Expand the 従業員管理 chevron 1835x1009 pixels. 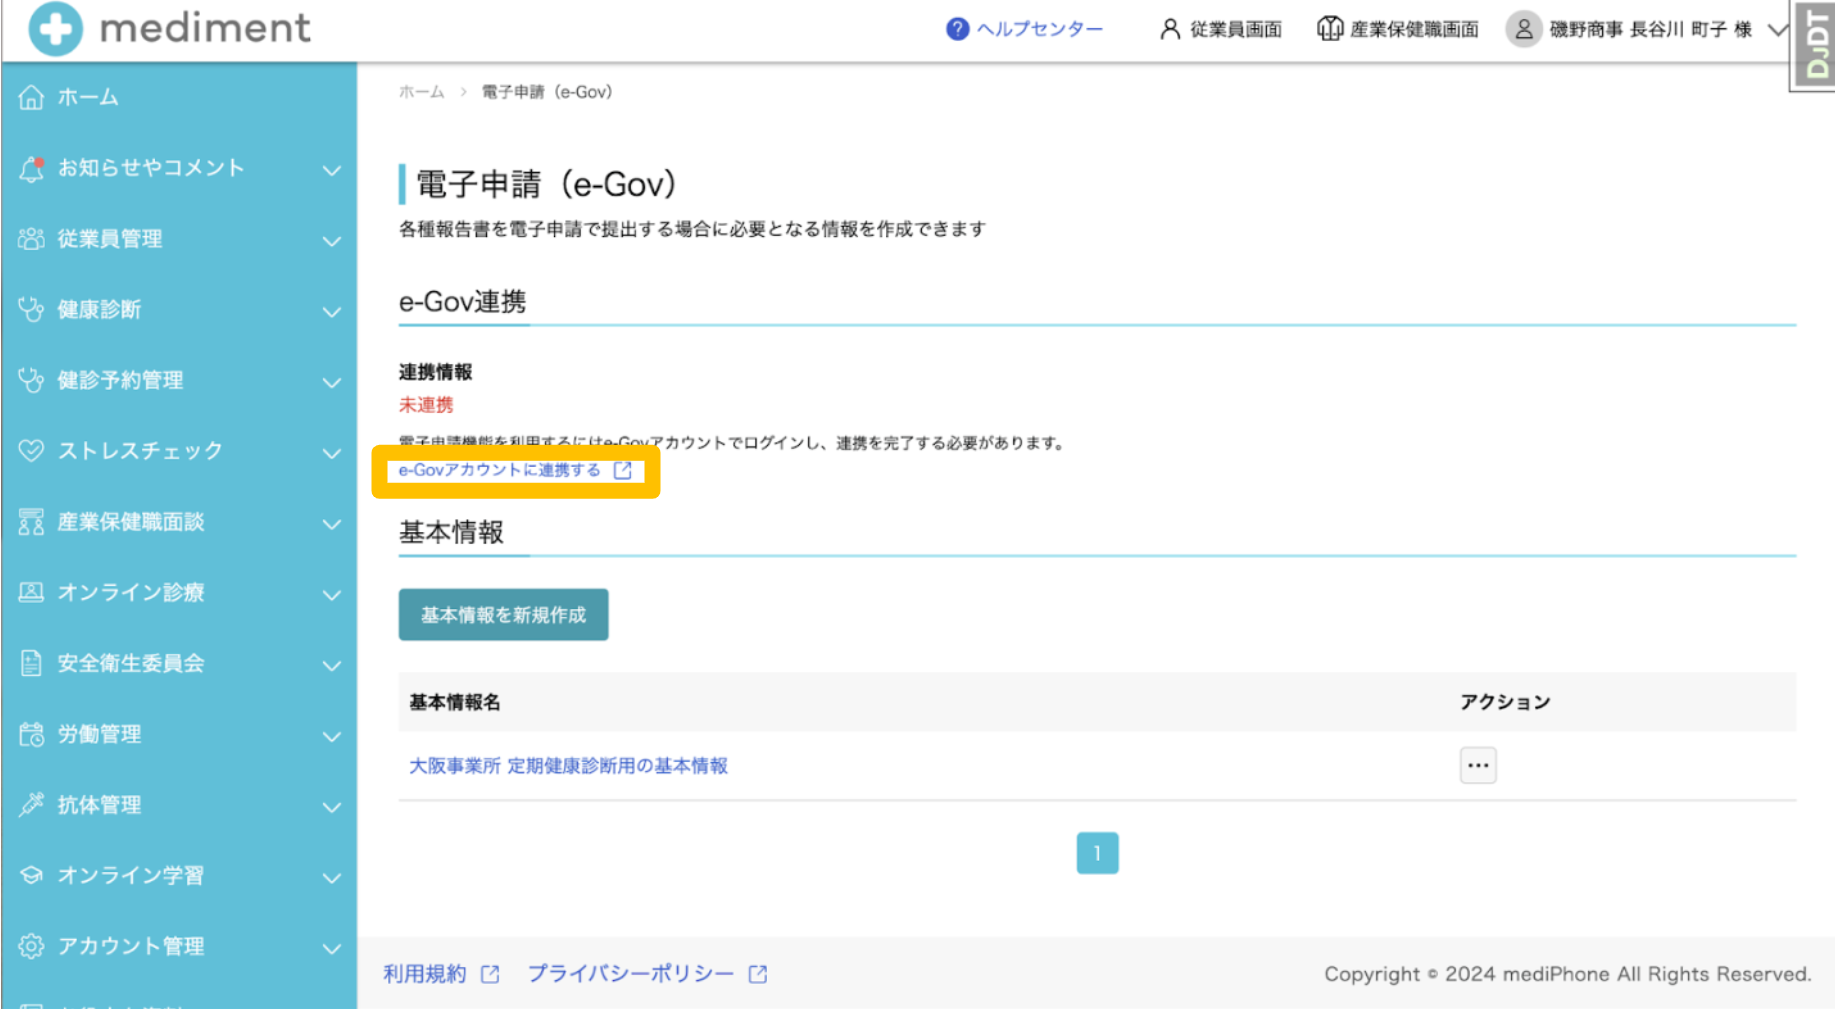(331, 241)
